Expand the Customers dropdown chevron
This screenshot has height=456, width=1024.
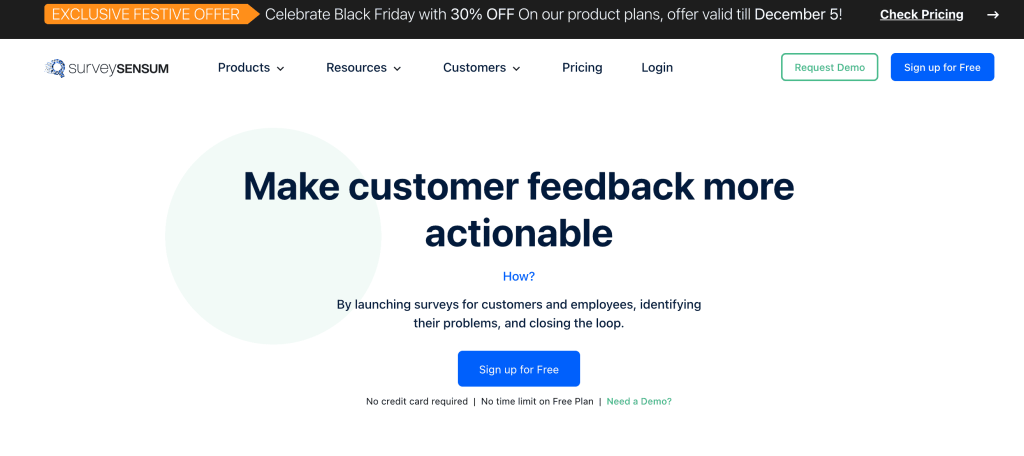(517, 69)
